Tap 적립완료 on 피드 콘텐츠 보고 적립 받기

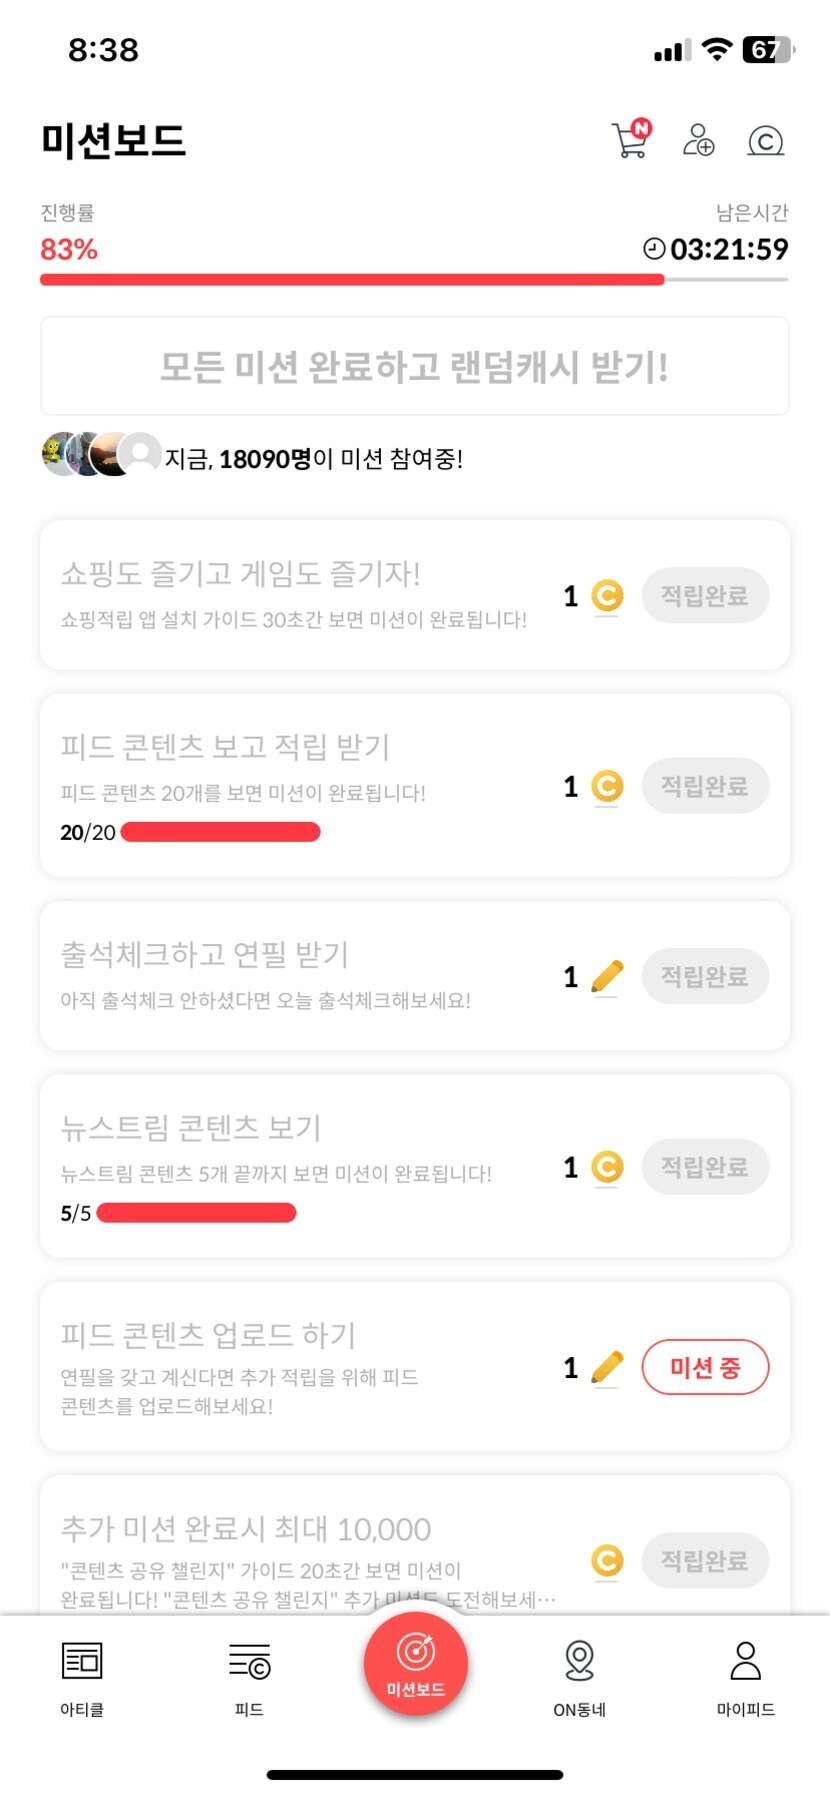705,786
